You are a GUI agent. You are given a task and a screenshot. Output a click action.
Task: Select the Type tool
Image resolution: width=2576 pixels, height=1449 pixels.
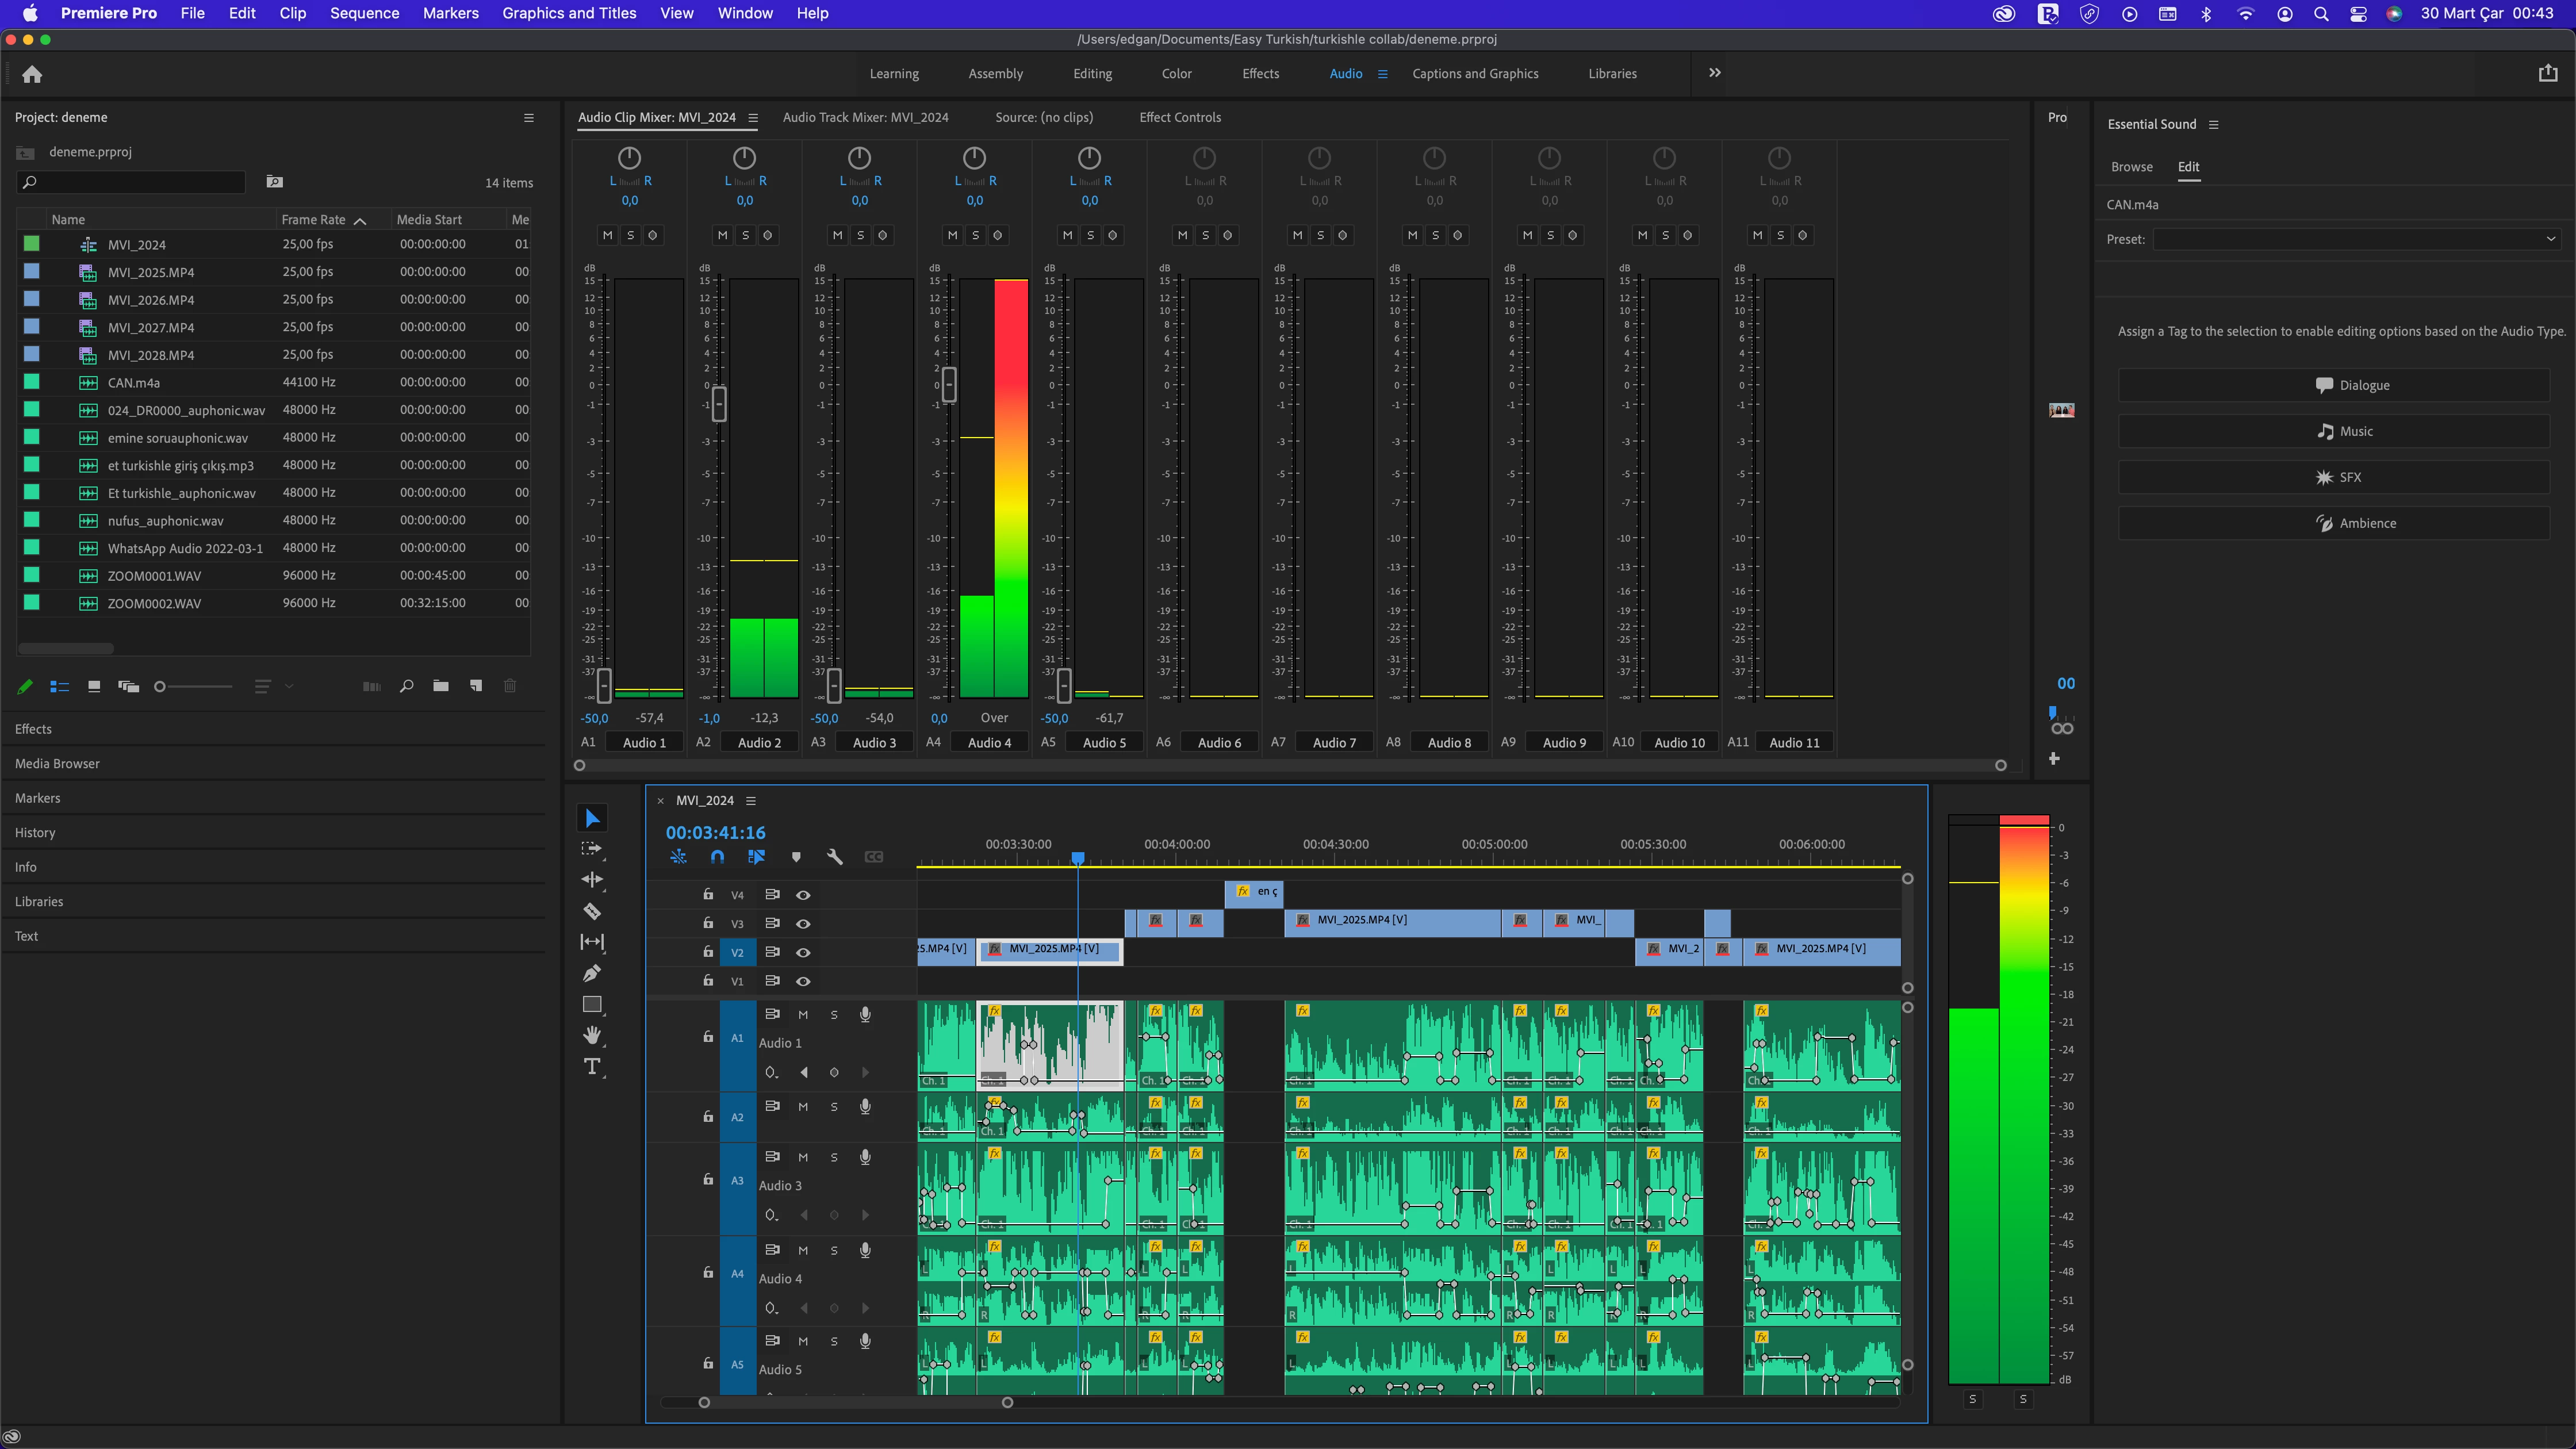click(x=592, y=1066)
